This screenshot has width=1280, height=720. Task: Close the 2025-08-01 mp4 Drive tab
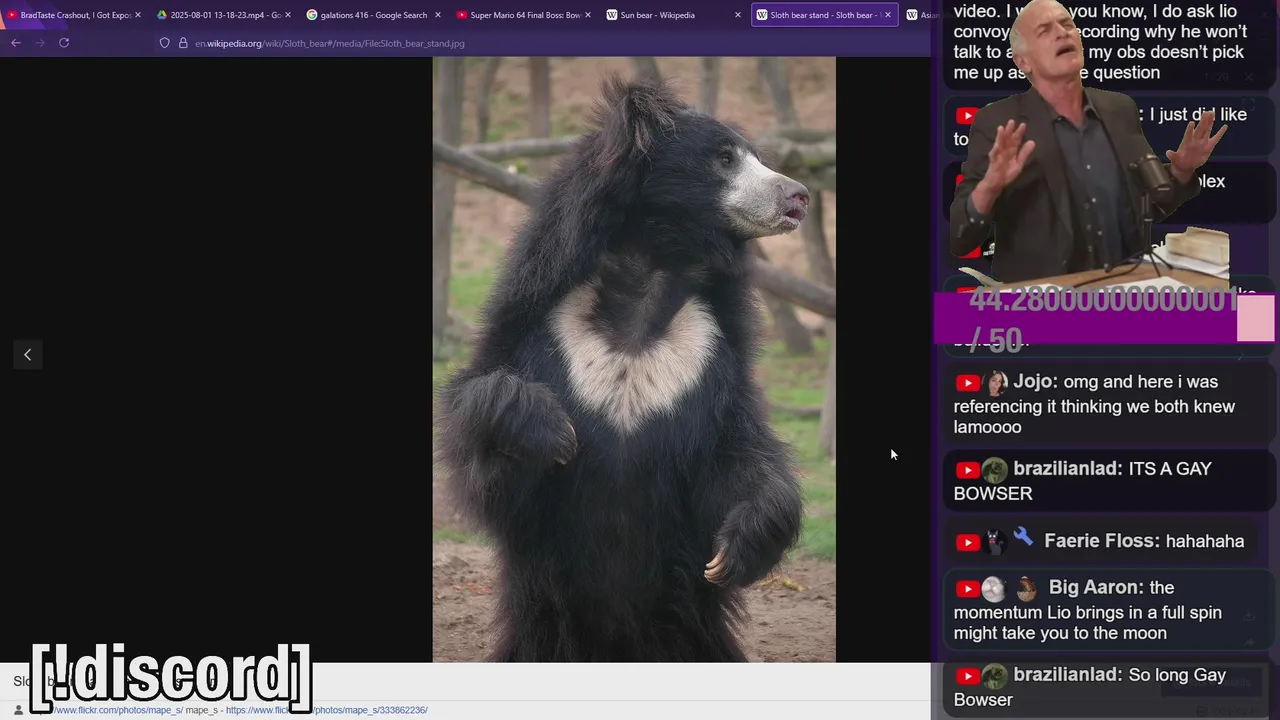coord(287,15)
